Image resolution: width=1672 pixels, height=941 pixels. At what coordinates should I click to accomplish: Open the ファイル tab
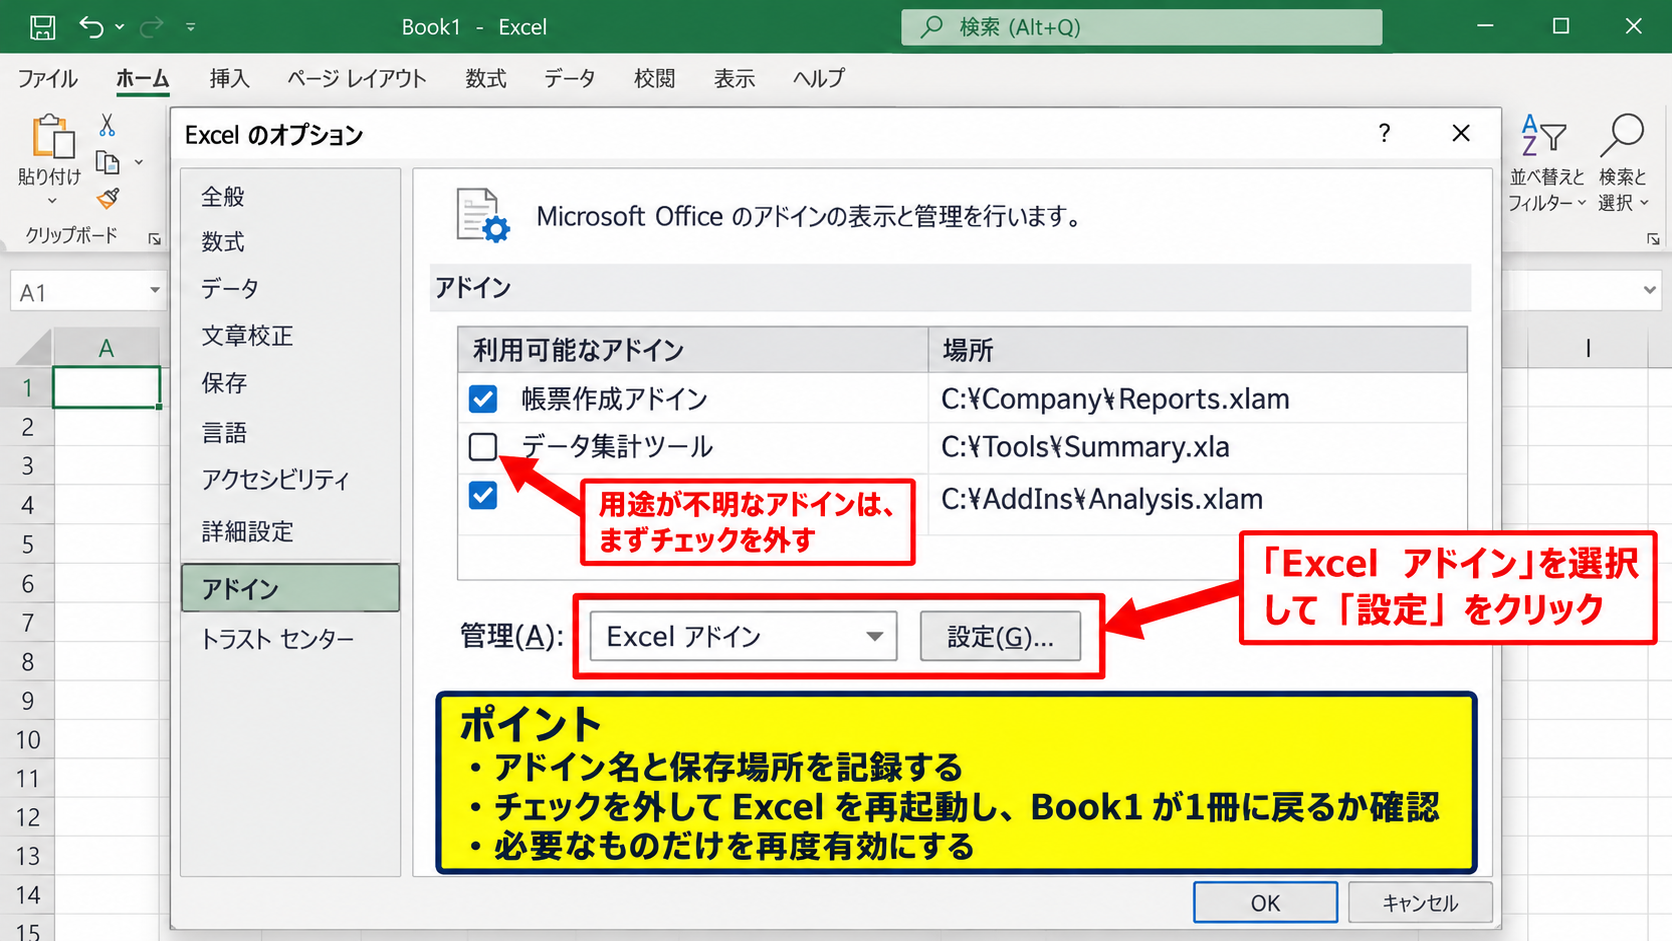[x=47, y=78]
